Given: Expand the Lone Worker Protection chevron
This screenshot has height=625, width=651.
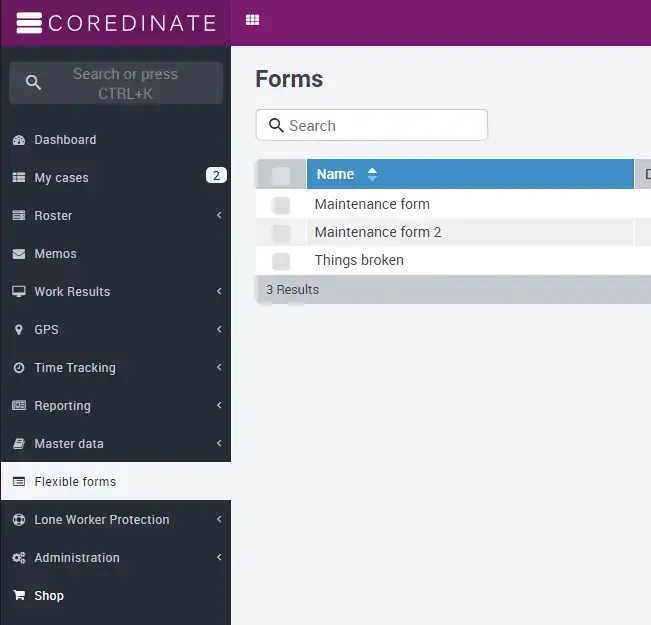Looking at the screenshot, I should point(219,519).
